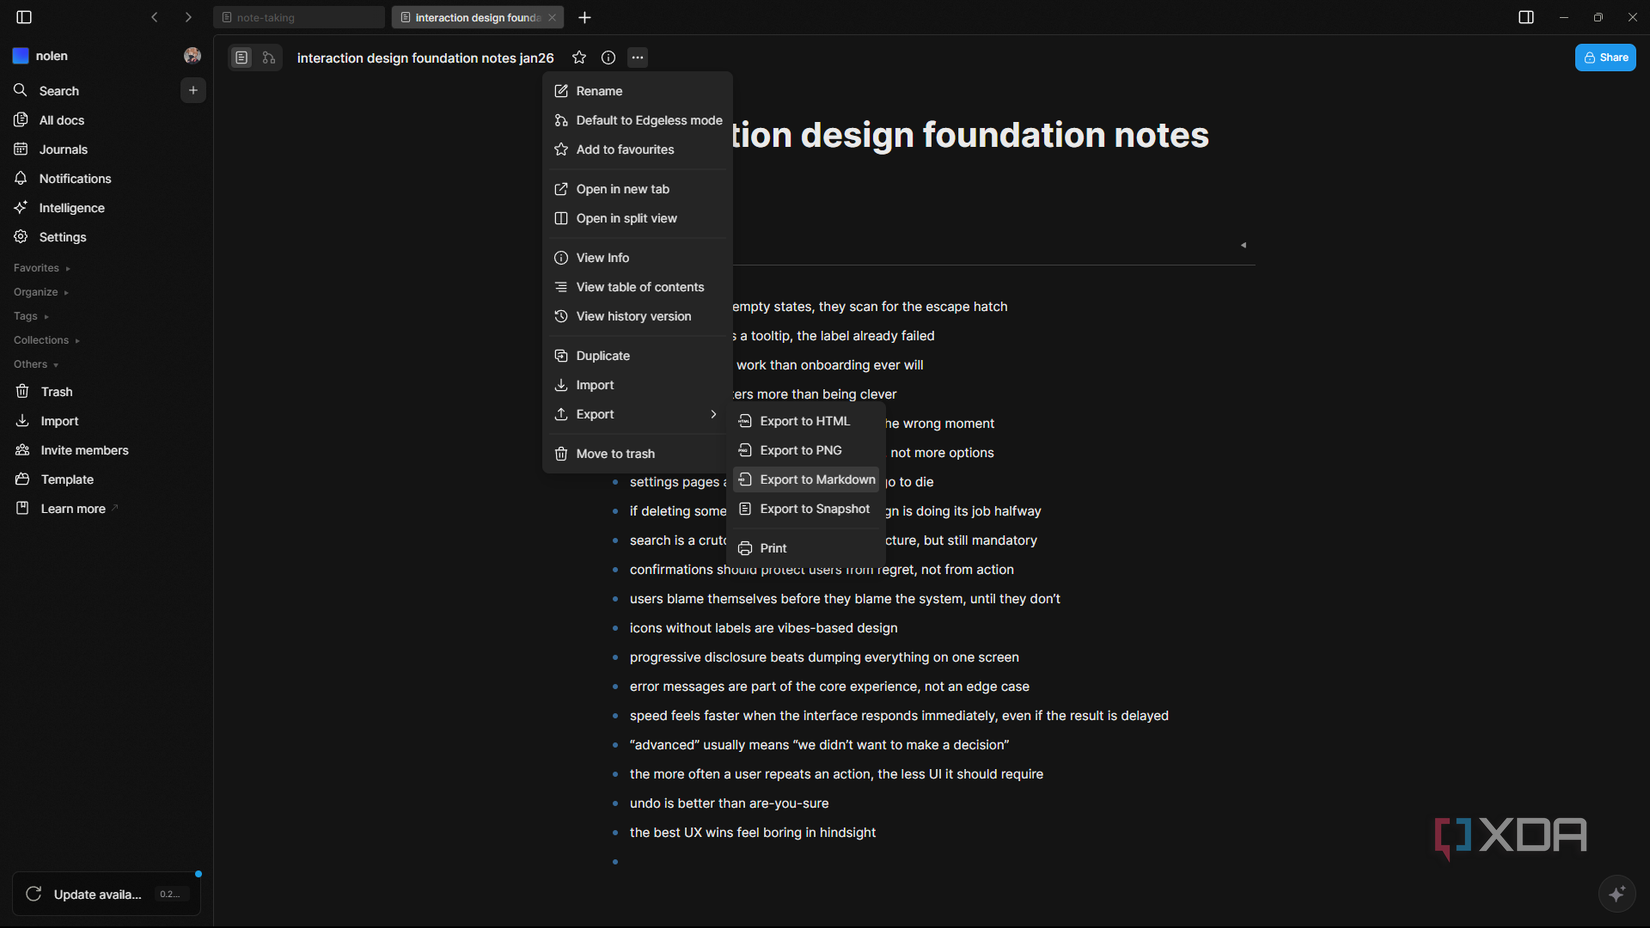This screenshot has width=1650, height=928.
Task: Collapse the Others section
Action: click(36, 364)
